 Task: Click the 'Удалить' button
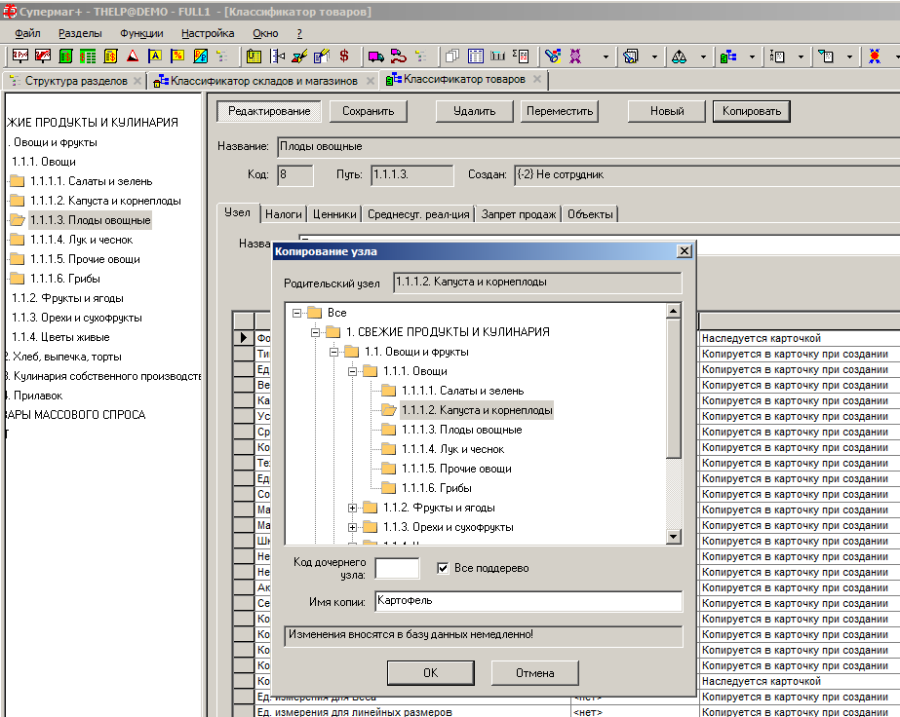click(x=474, y=111)
